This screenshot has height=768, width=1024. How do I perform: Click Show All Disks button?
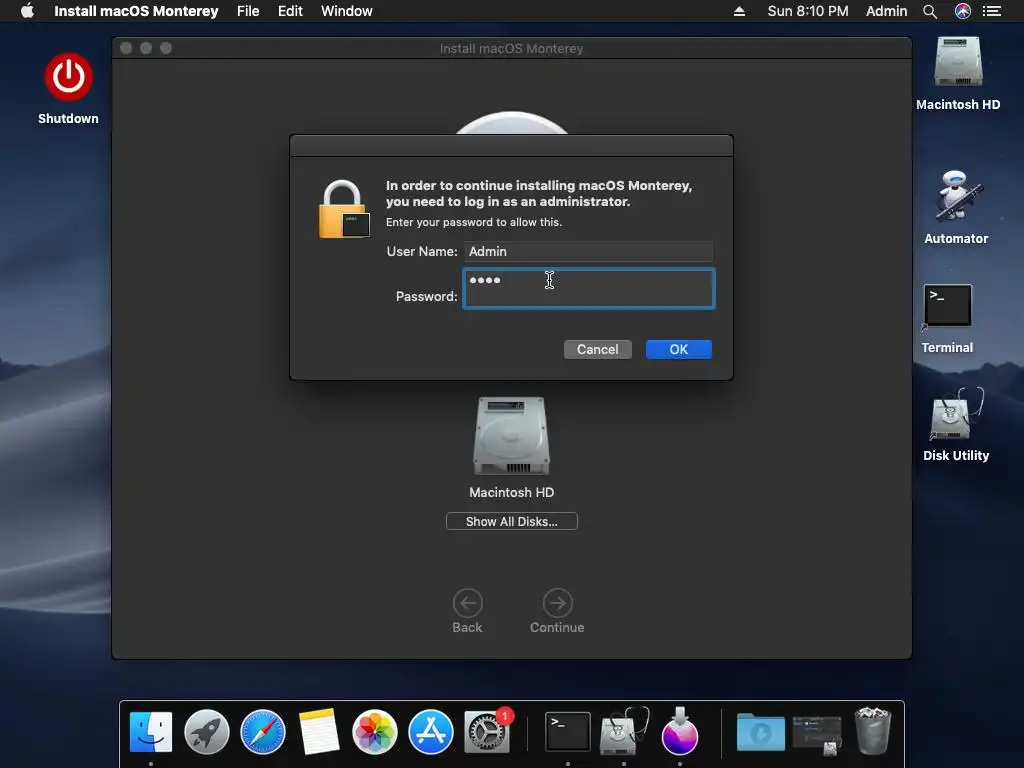click(x=511, y=521)
